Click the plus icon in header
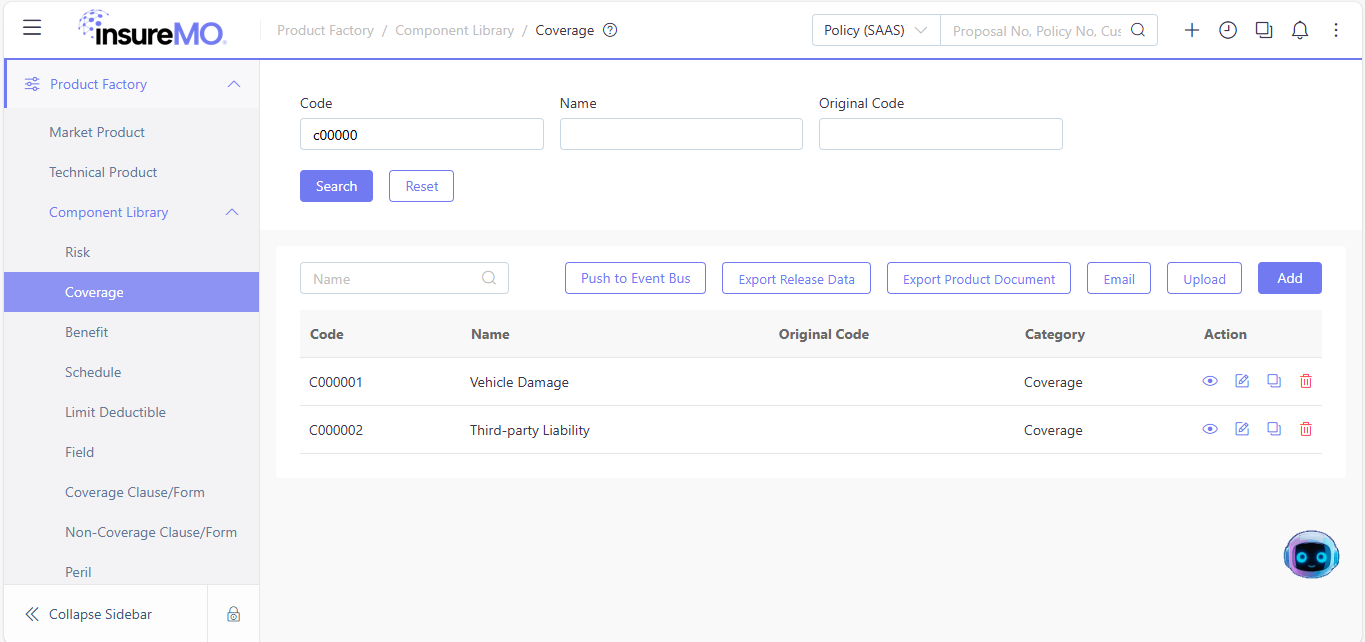1365x642 pixels. pos(1192,30)
